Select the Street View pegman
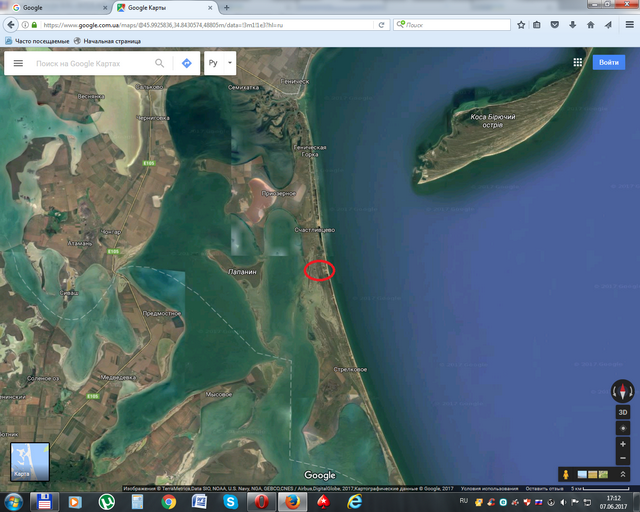Screen dimensions: 640x512 (566, 473)
